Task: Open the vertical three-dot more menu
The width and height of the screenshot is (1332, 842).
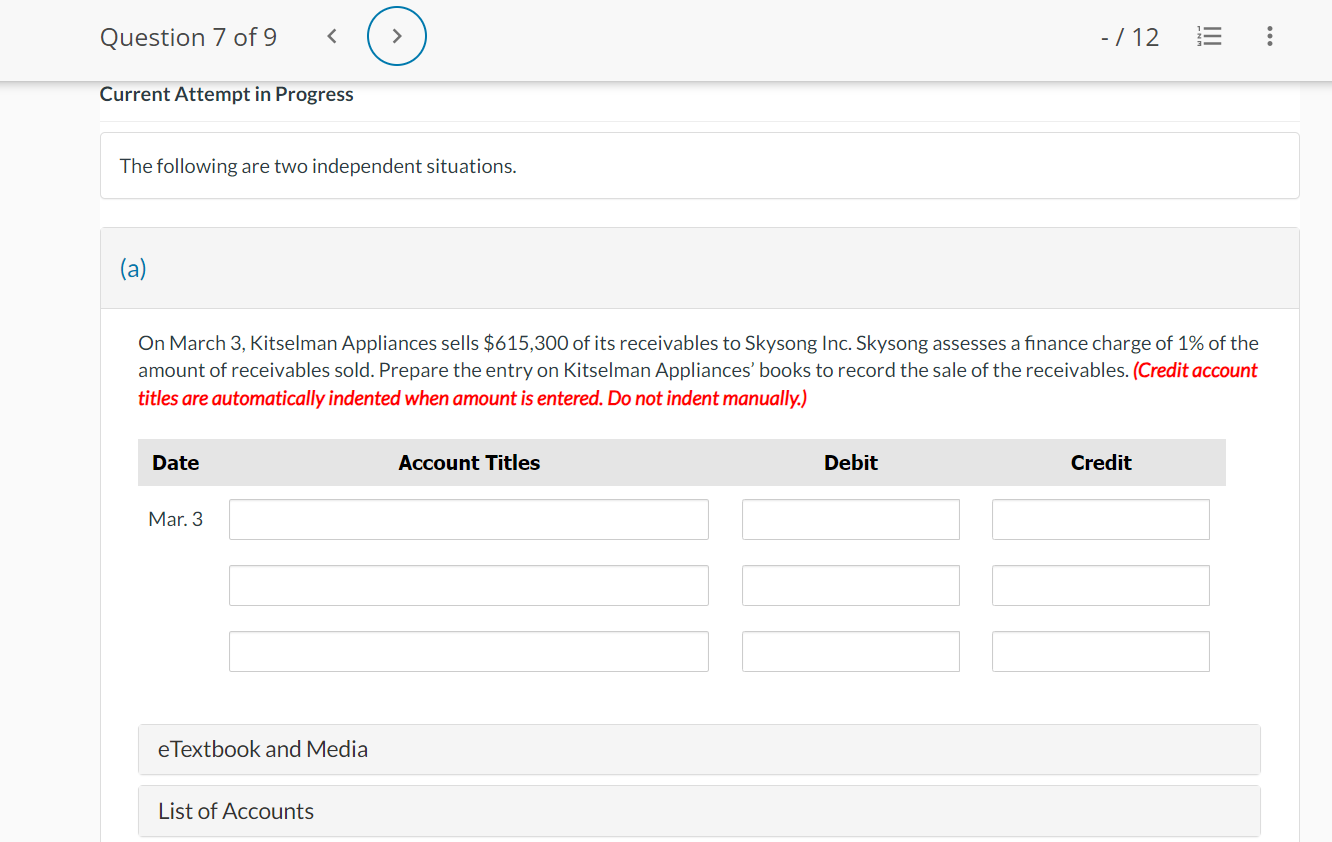Action: pyautogui.click(x=1269, y=37)
